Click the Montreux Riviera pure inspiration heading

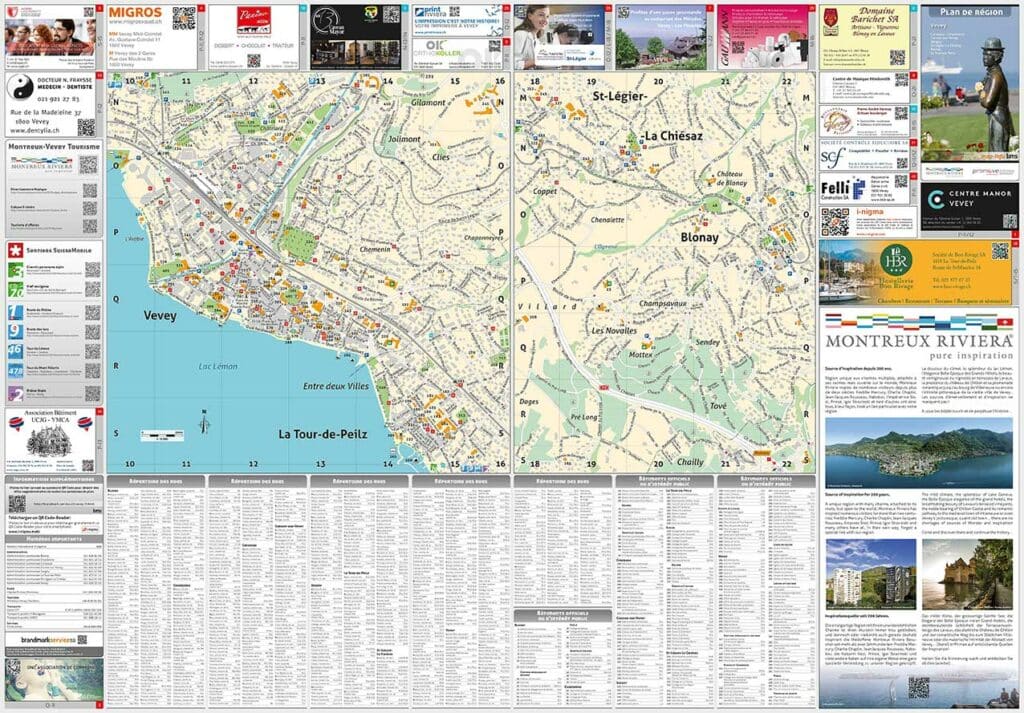tap(919, 345)
